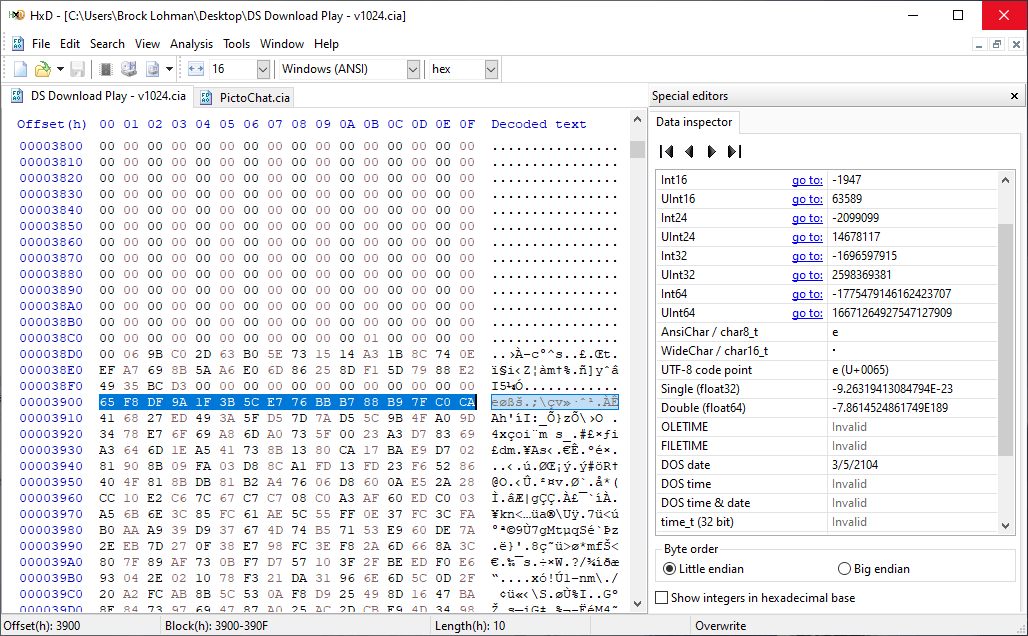Select the Data inspector tab
Image resolution: width=1028 pixels, height=636 pixels.
click(x=694, y=122)
